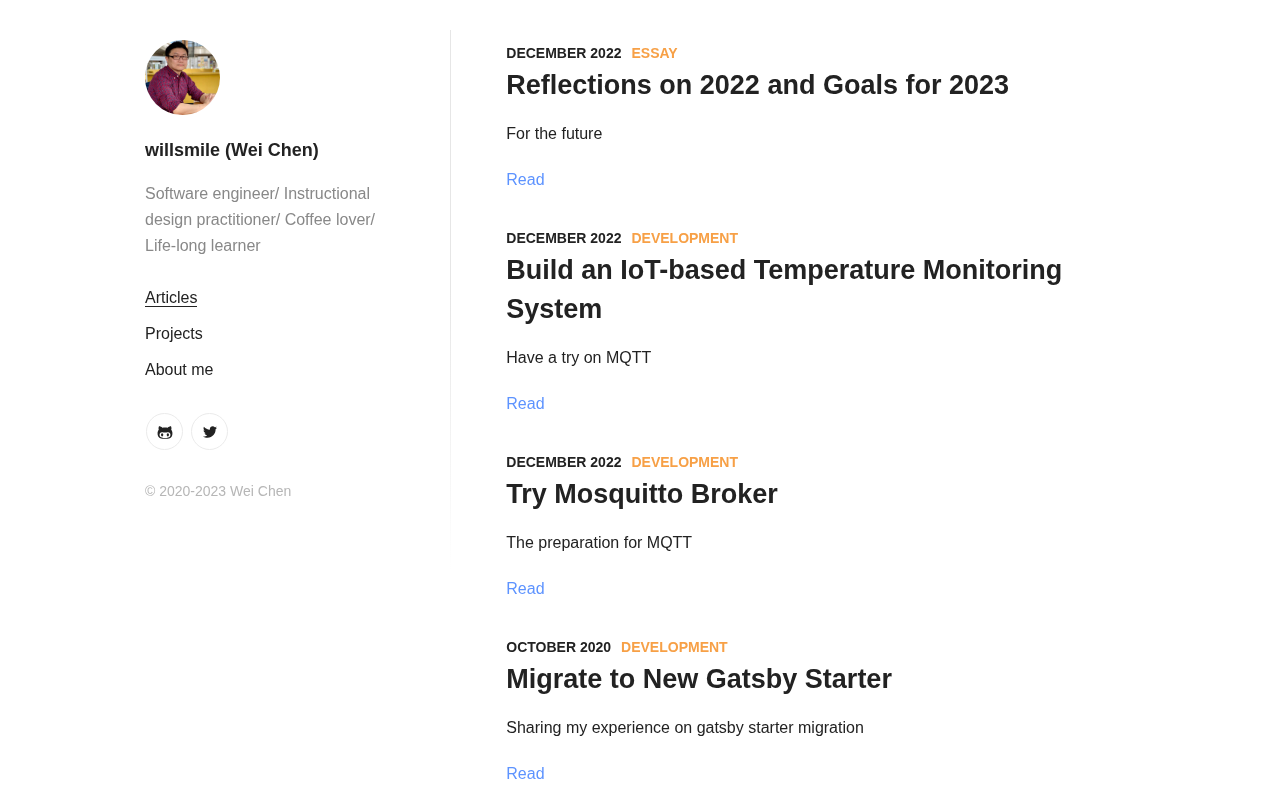Click the Software engineer bio description text
Viewport: 1280px width, 800px height.
tap(260, 220)
